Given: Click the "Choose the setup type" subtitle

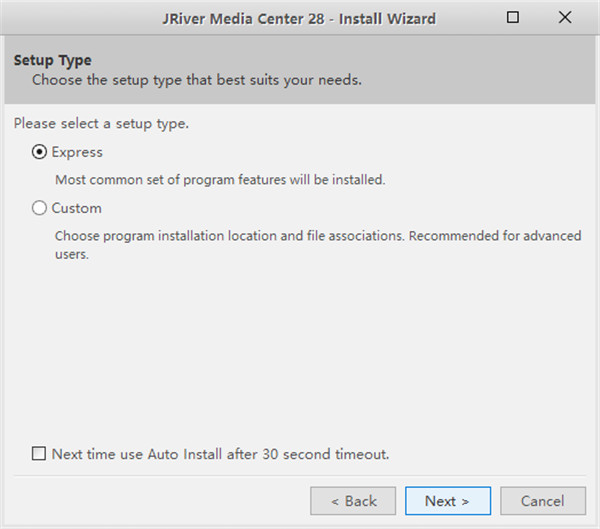Looking at the screenshot, I should point(196,79).
